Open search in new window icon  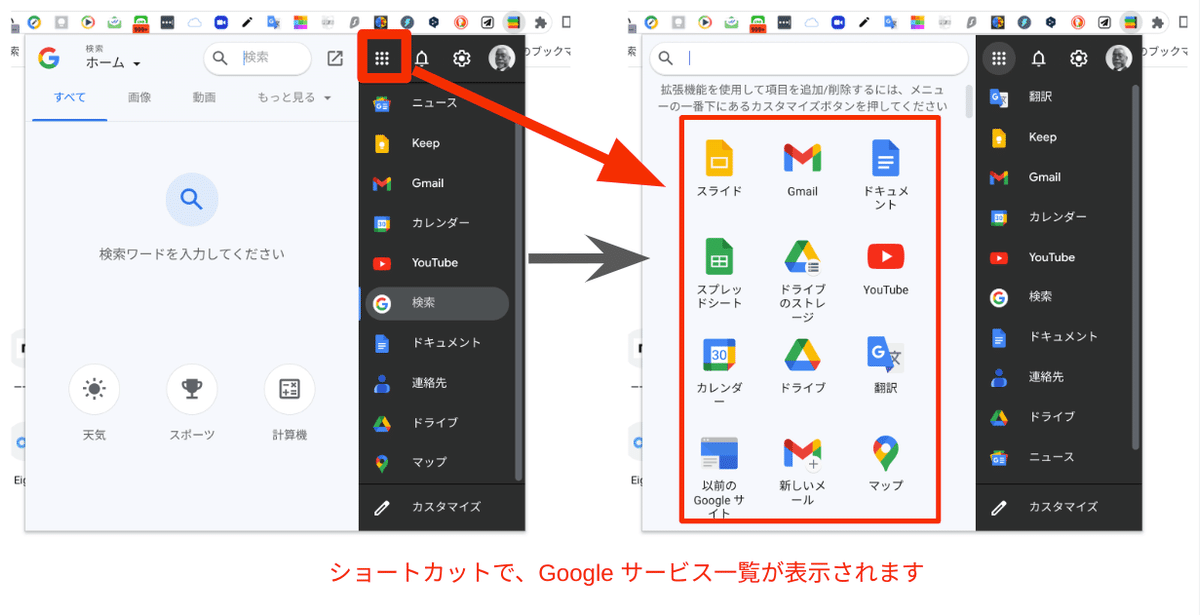[335, 59]
